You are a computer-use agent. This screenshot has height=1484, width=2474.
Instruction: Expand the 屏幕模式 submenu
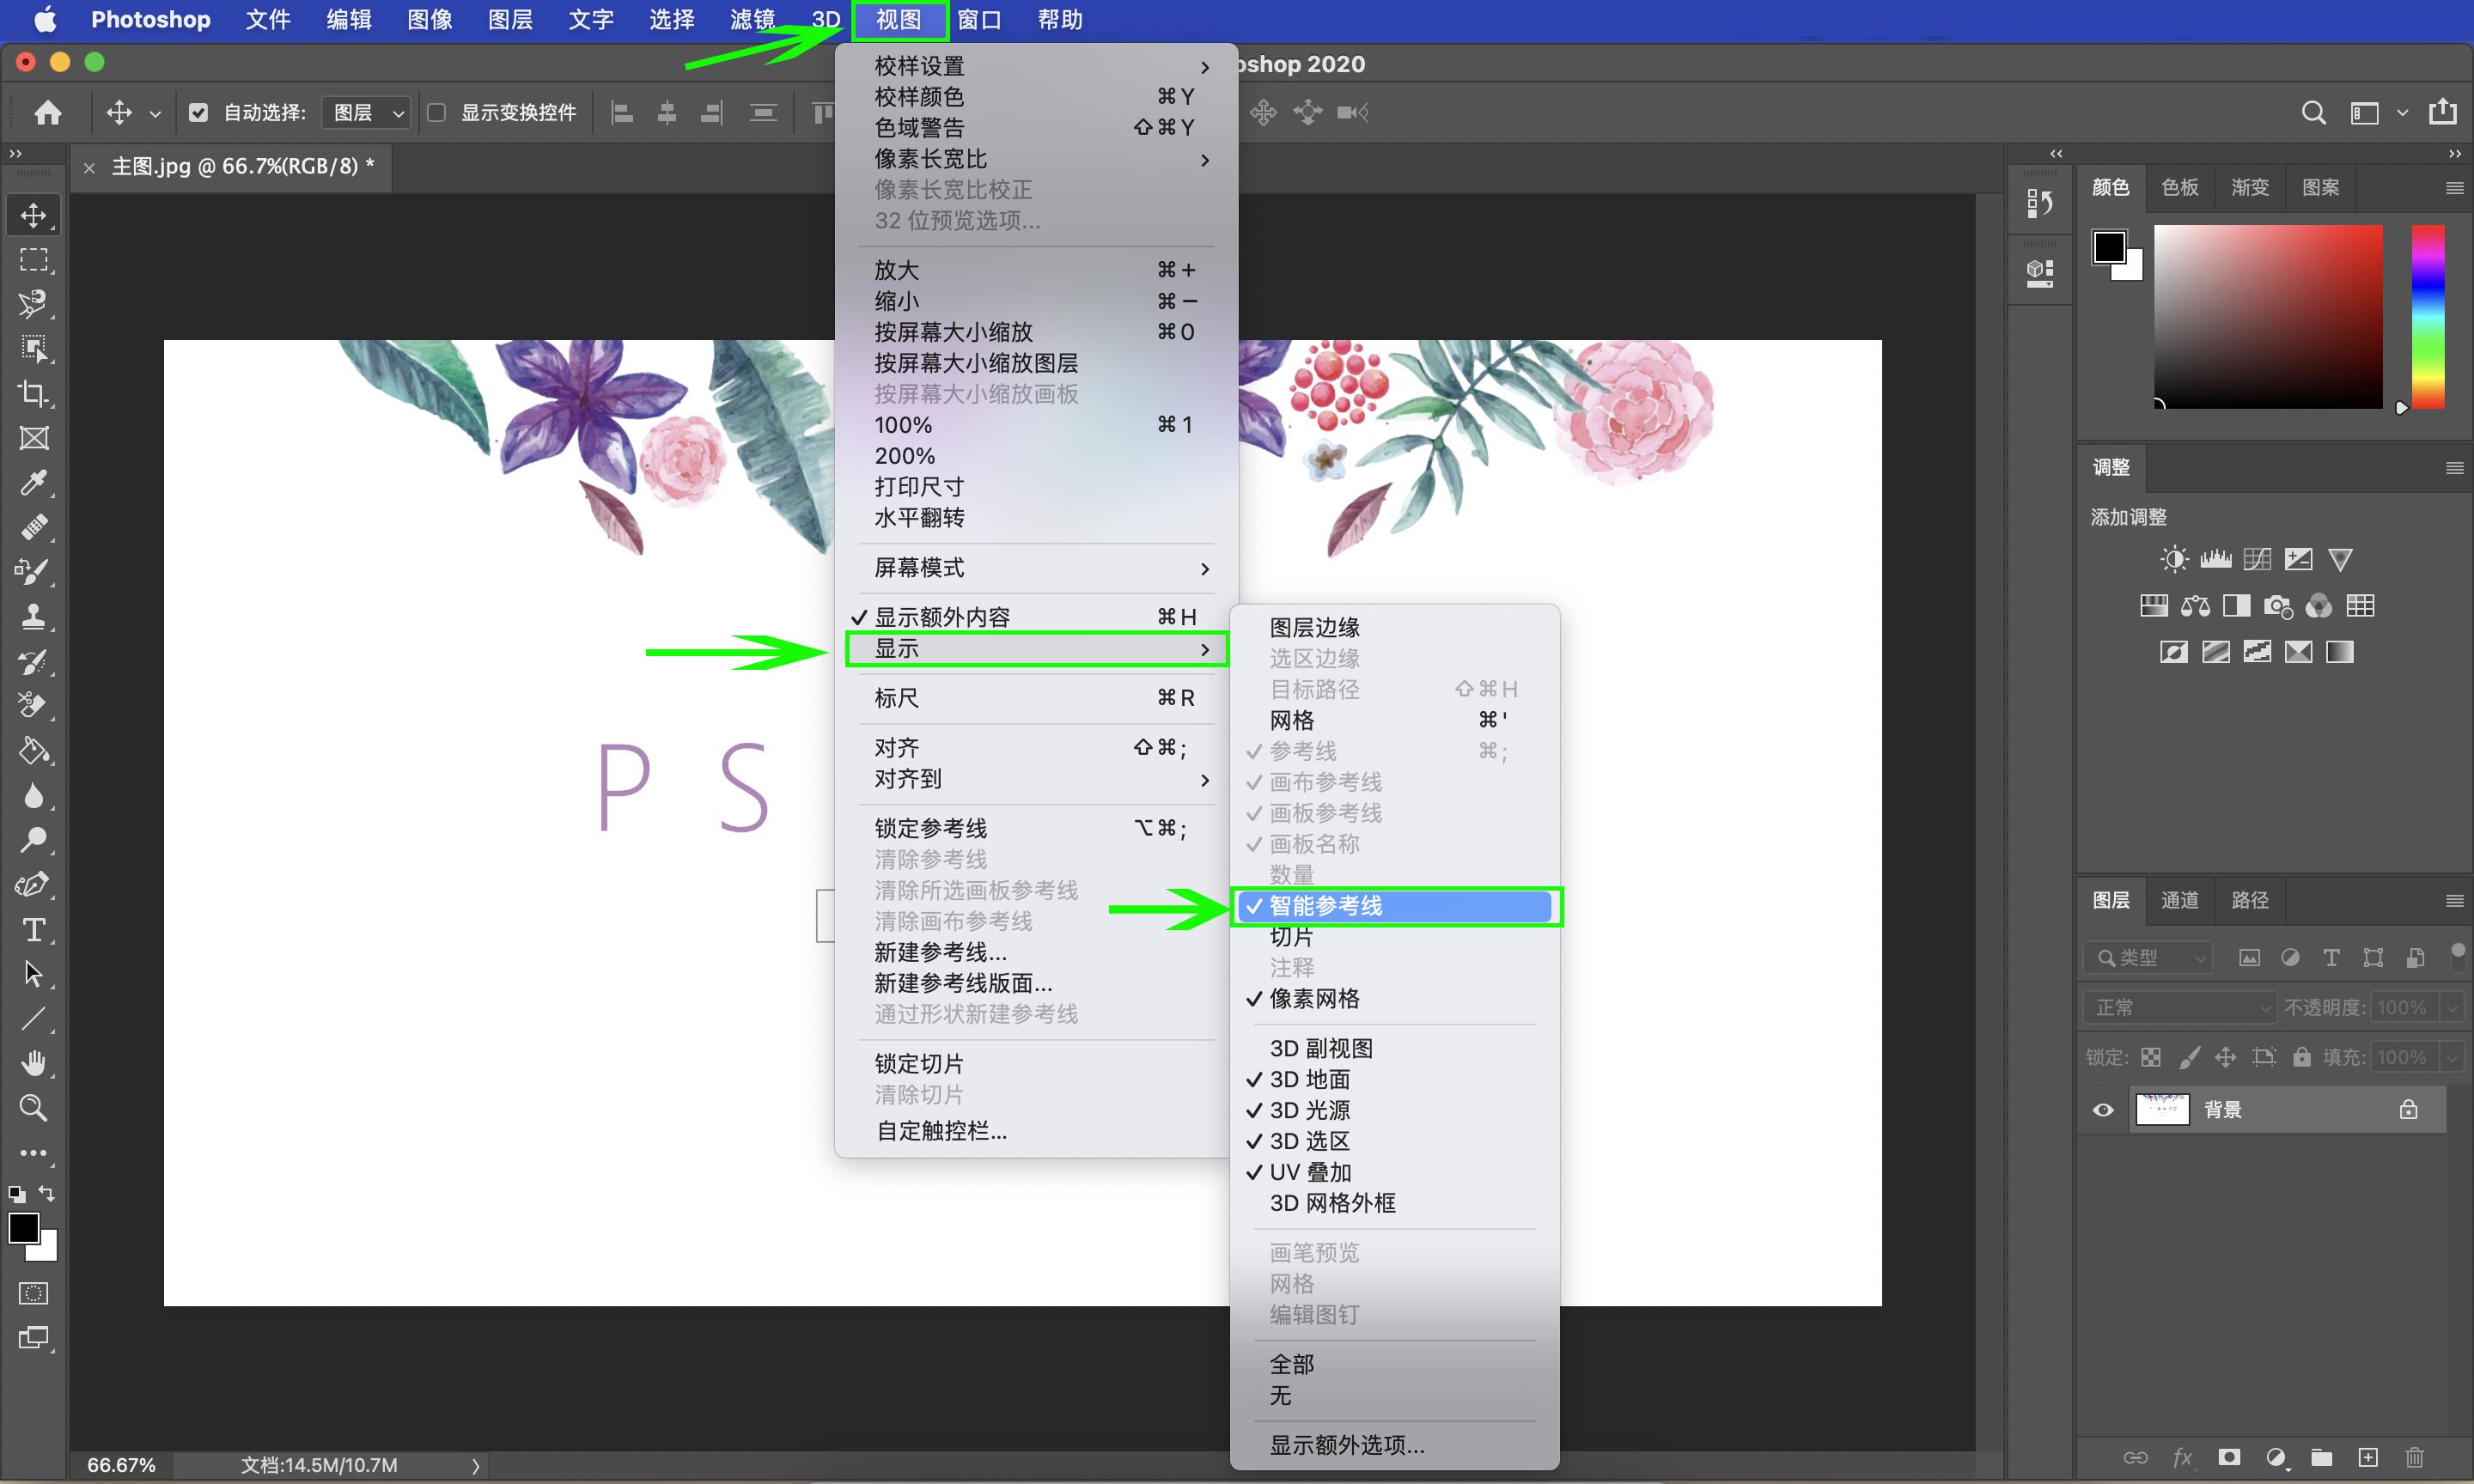[1036, 568]
